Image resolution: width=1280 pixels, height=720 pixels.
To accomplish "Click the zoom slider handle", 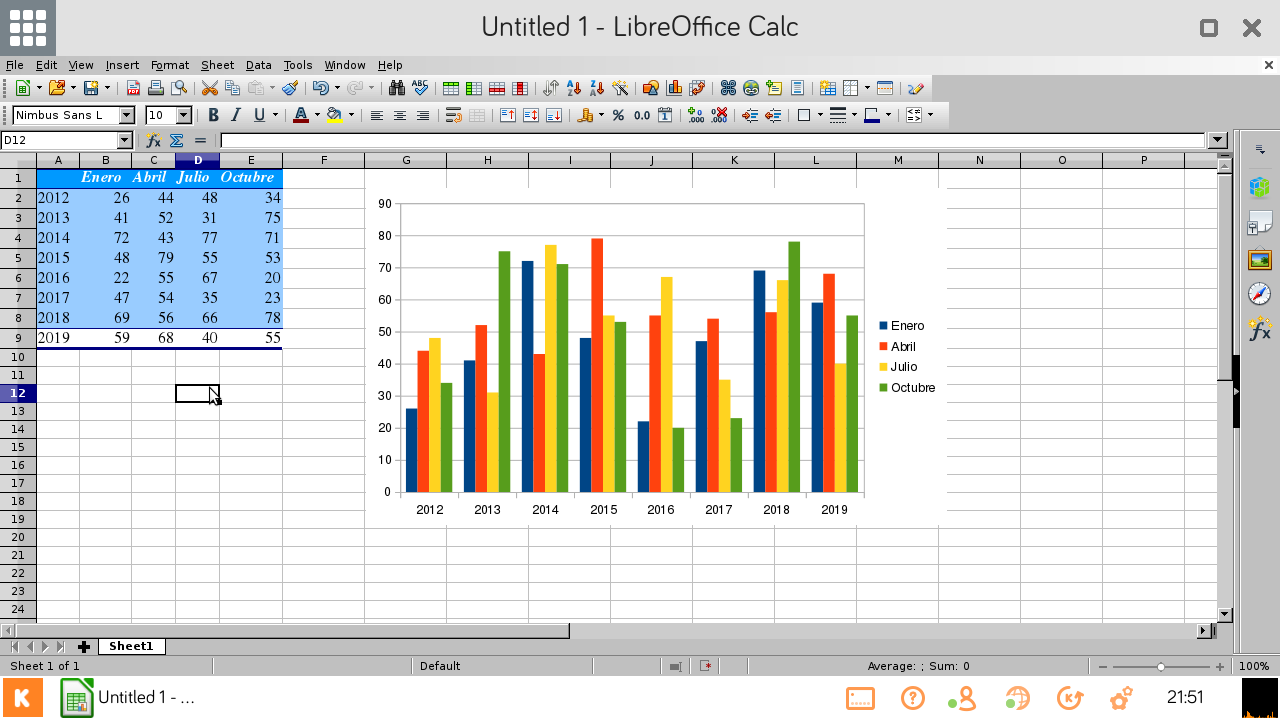I will coord(1160,666).
